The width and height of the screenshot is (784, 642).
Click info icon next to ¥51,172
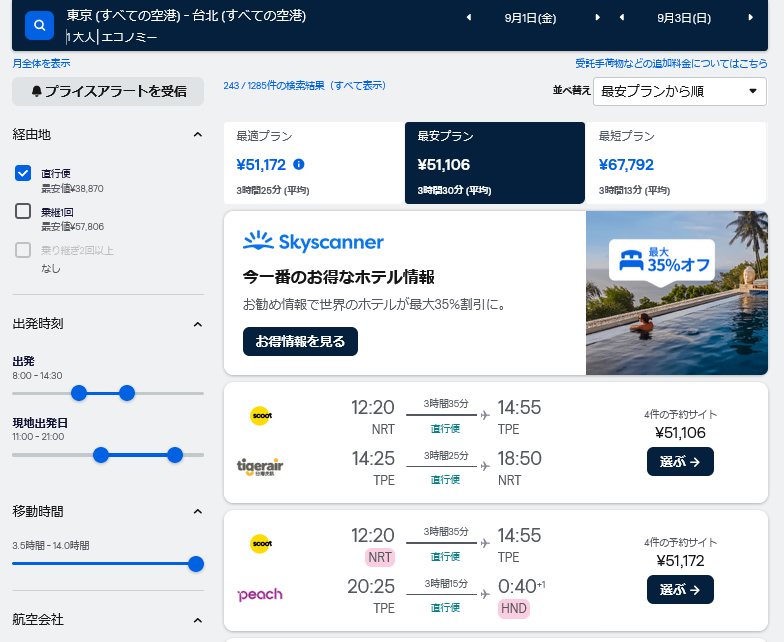coord(298,164)
